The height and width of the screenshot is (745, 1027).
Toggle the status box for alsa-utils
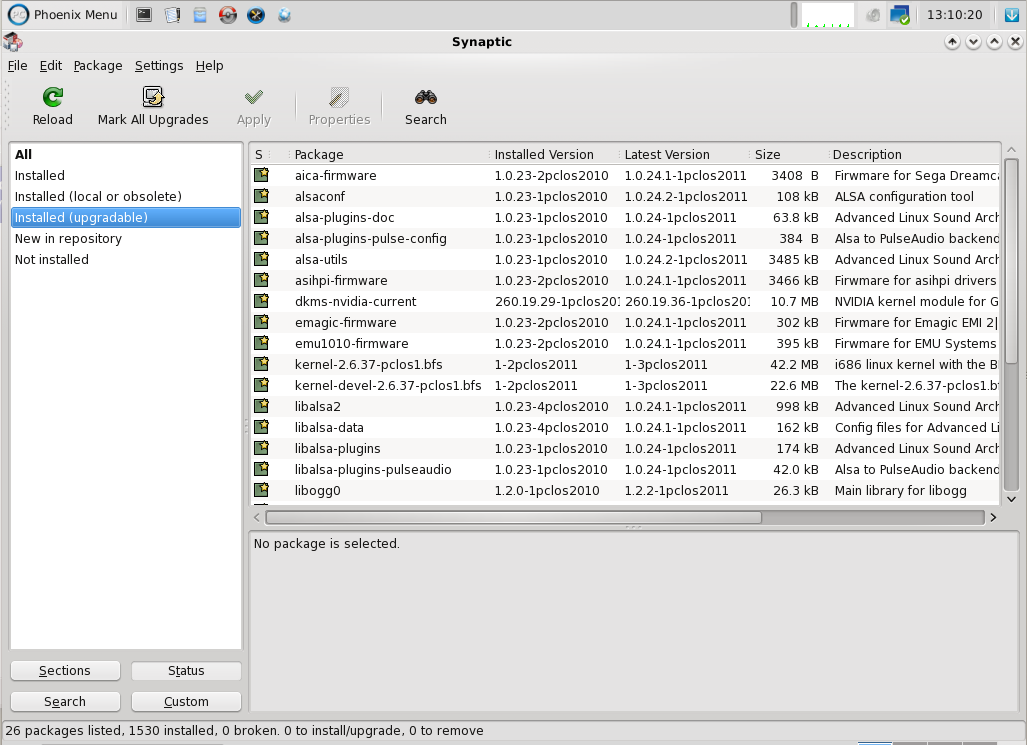(x=261, y=259)
